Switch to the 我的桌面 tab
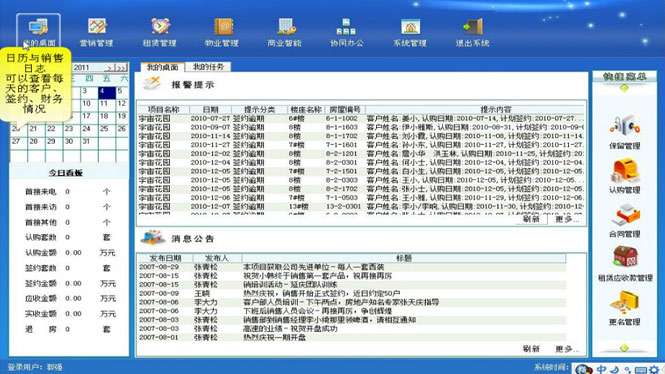Viewport: 665px width, 374px height. click(x=162, y=67)
